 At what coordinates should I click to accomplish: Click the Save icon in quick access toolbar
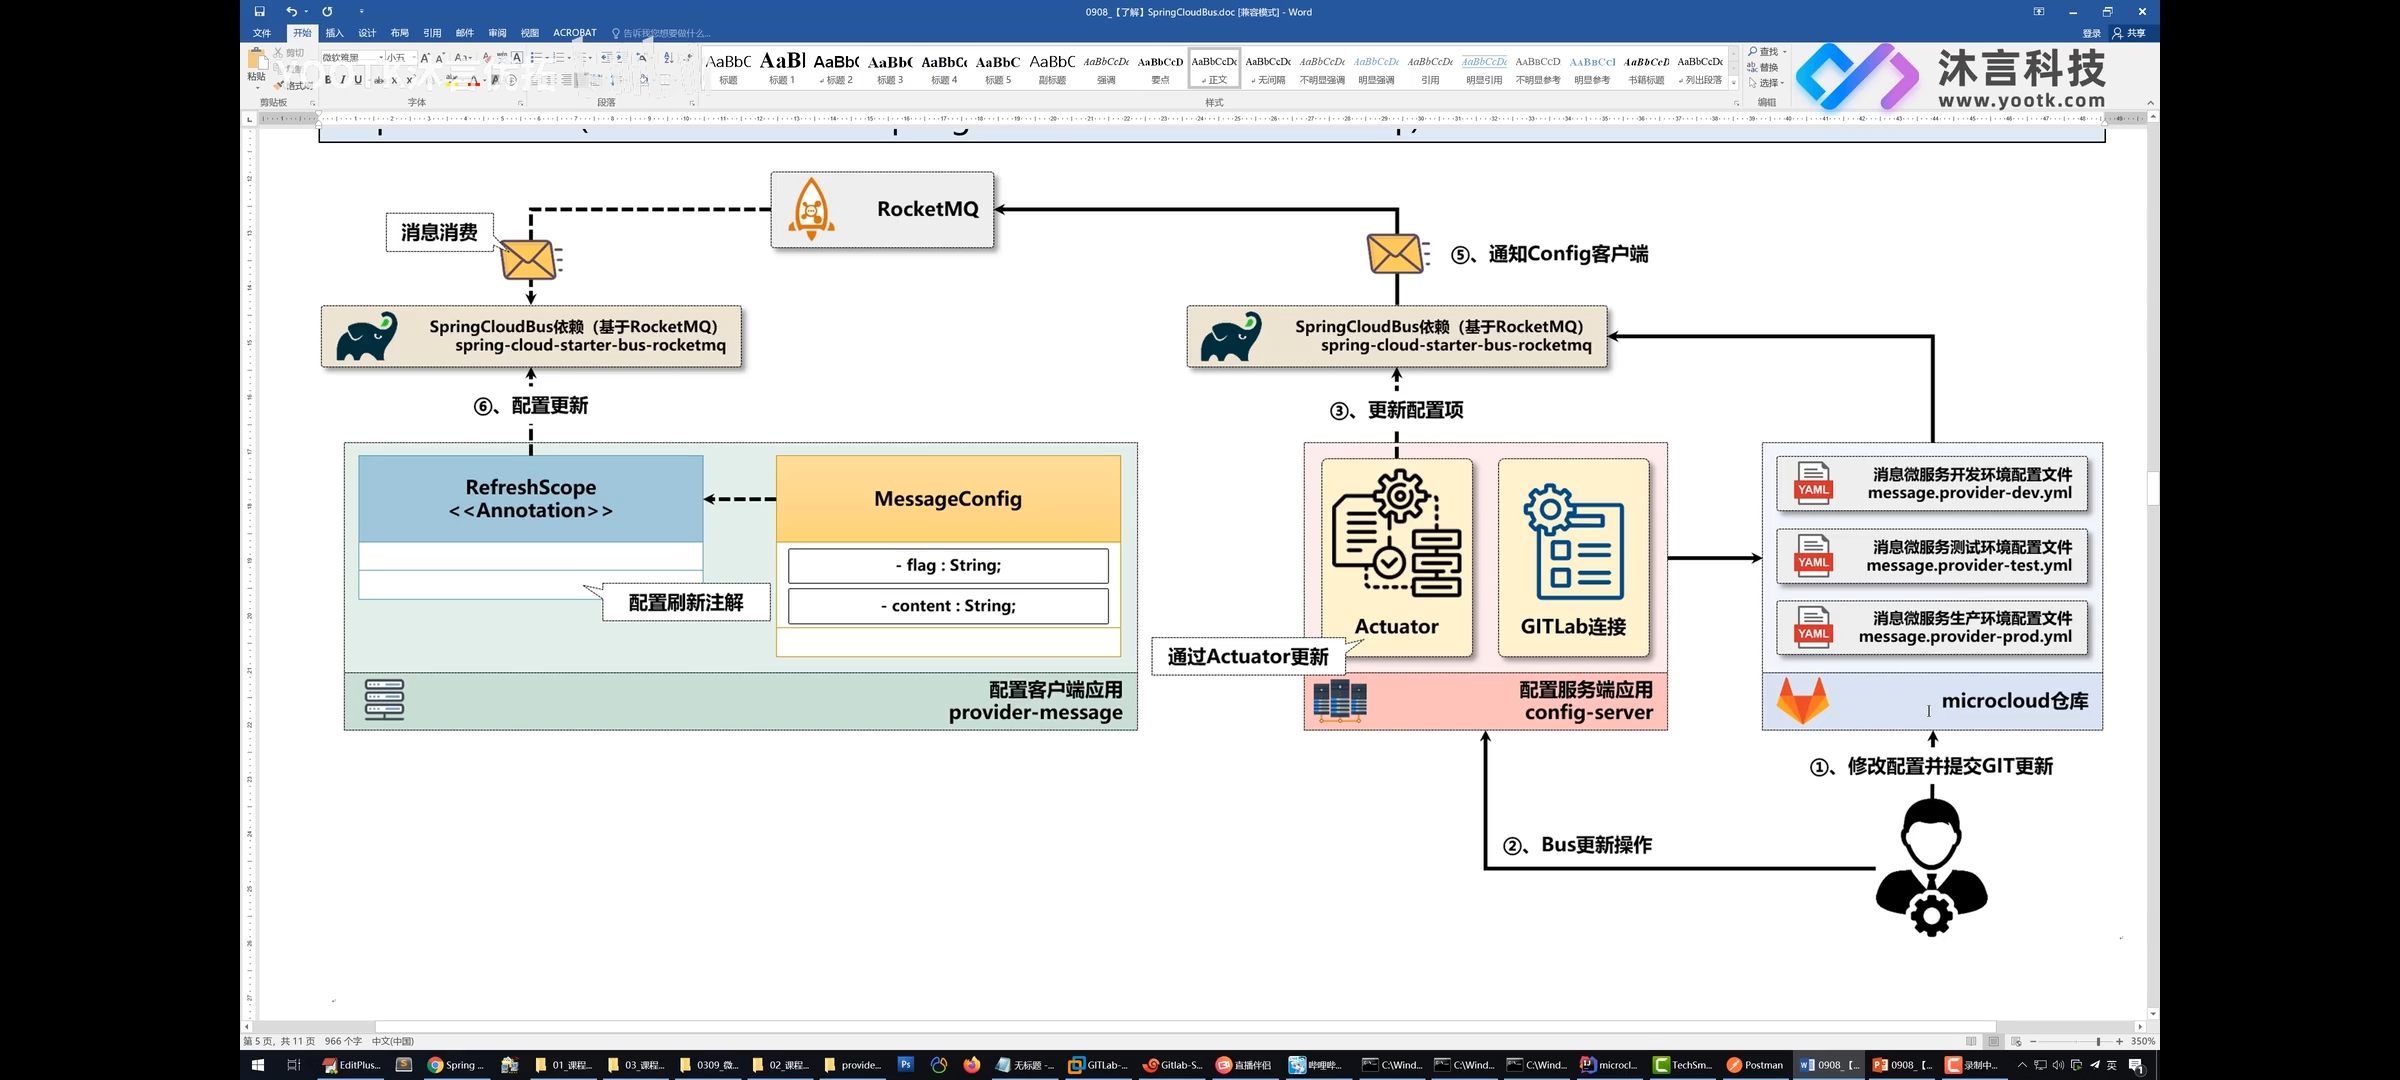[259, 12]
